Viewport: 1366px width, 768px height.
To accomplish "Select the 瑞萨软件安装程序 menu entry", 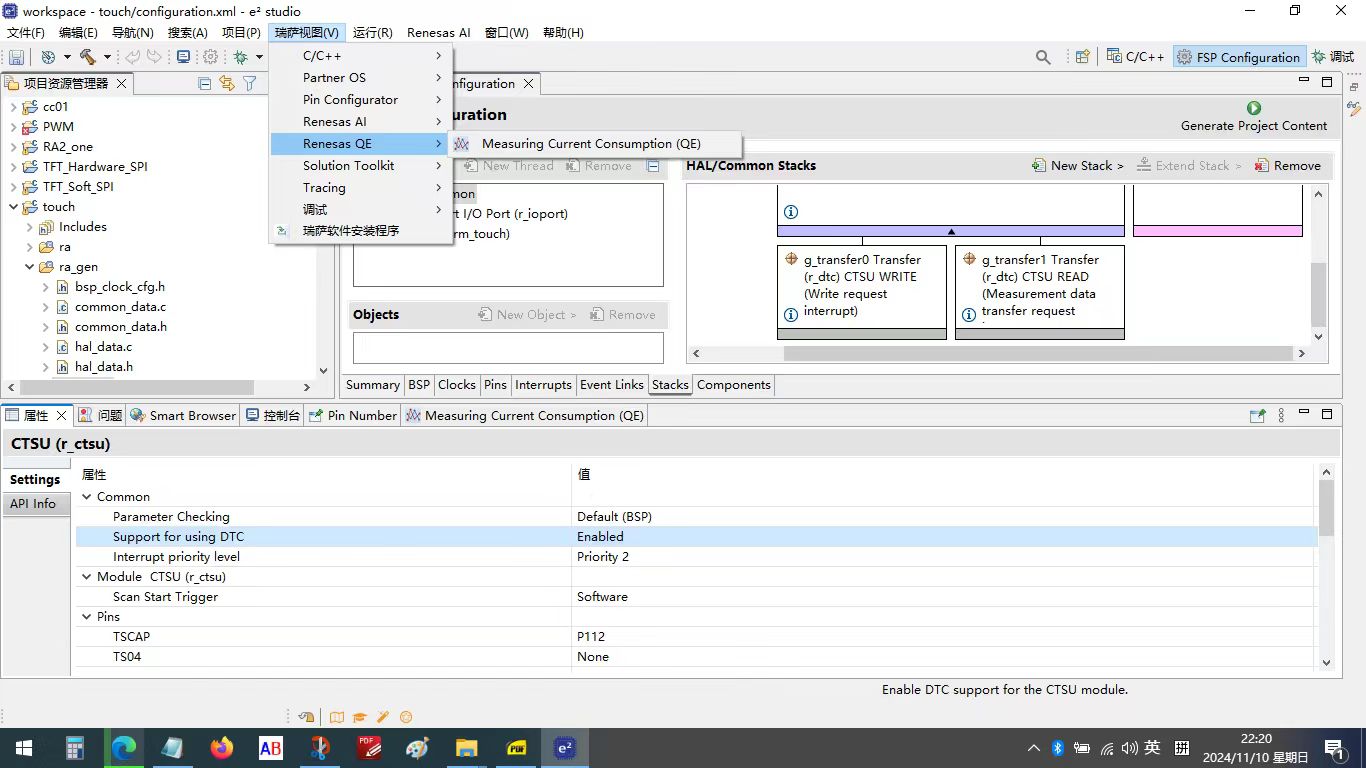I will 360,231.
